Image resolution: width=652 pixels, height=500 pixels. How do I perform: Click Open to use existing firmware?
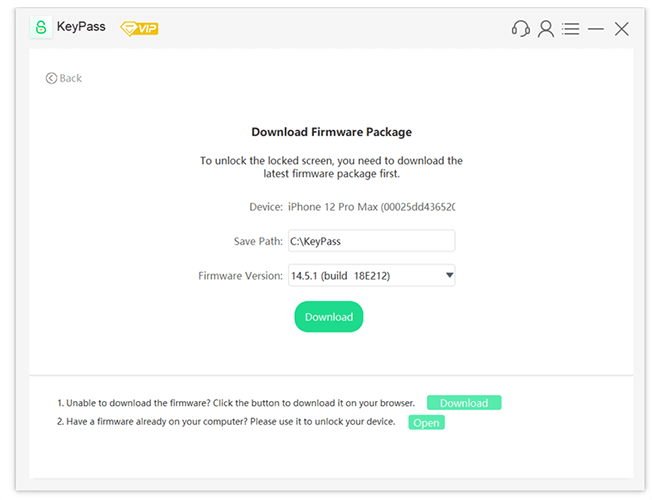coord(426,423)
